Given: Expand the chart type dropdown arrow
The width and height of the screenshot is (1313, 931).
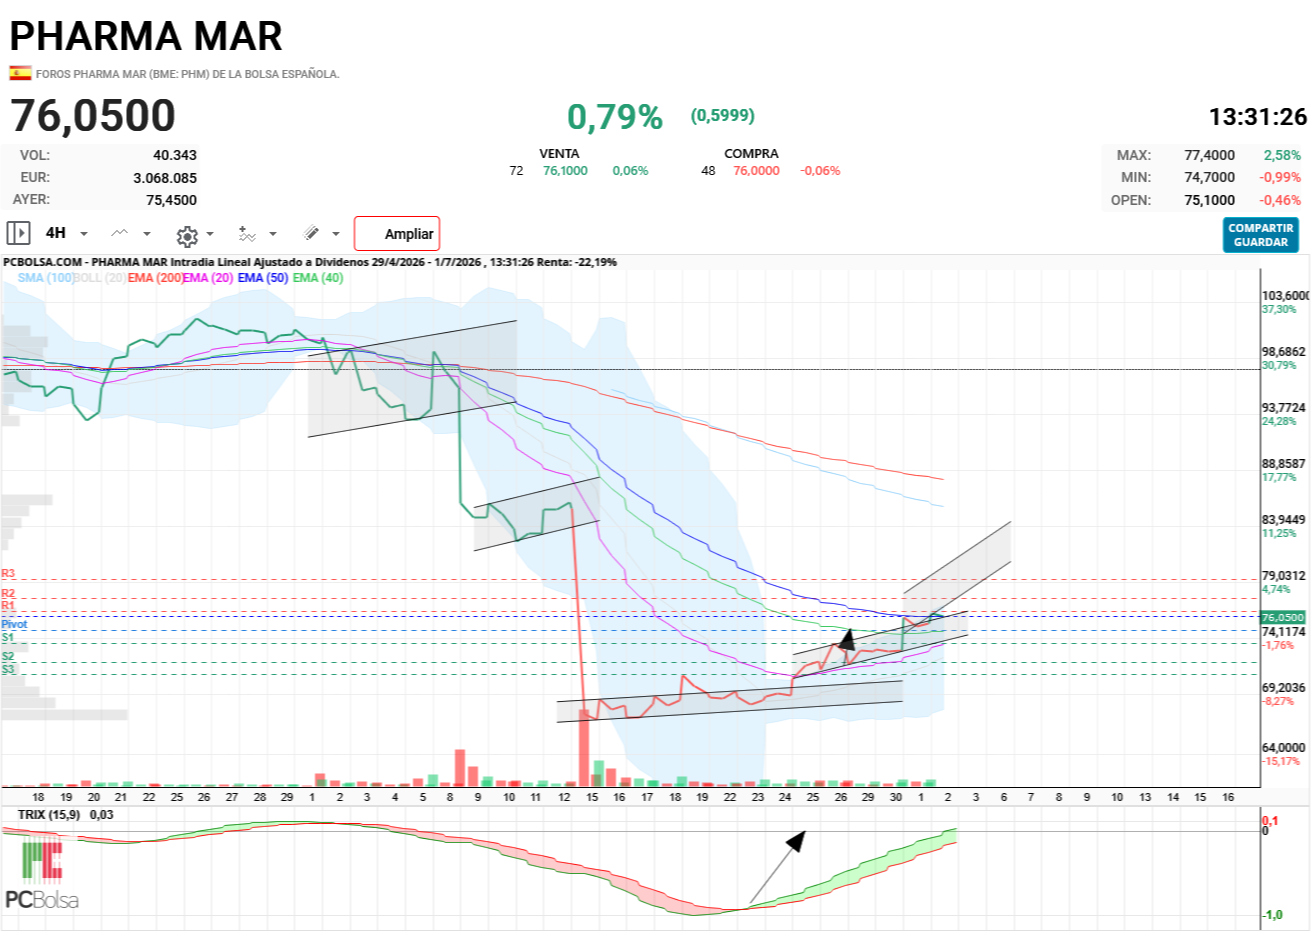Looking at the screenshot, I should 147,234.
